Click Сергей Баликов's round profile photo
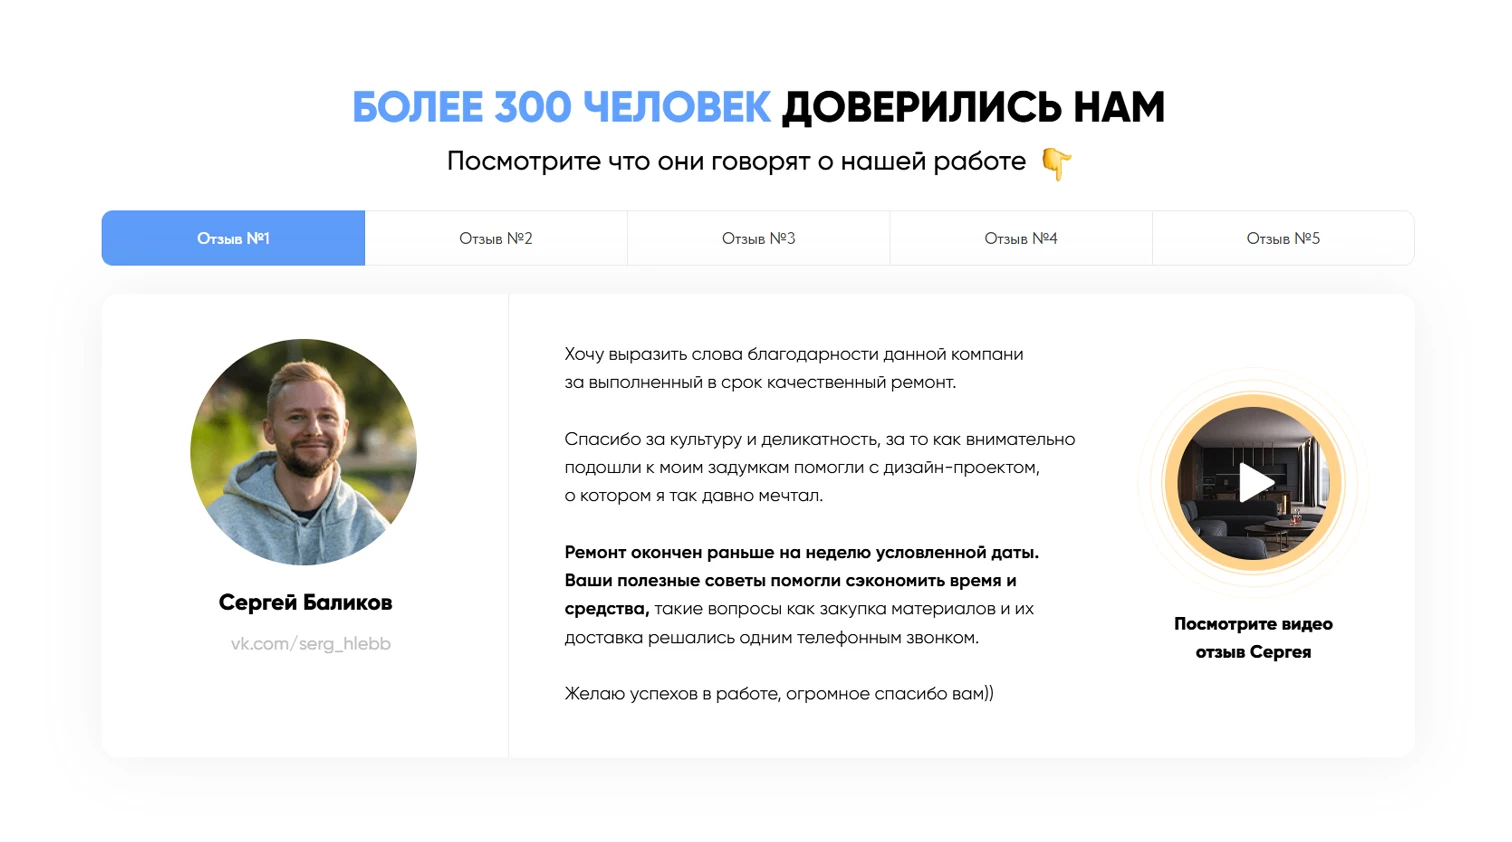This screenshot has width=1512, height=842. click(304, 452)
